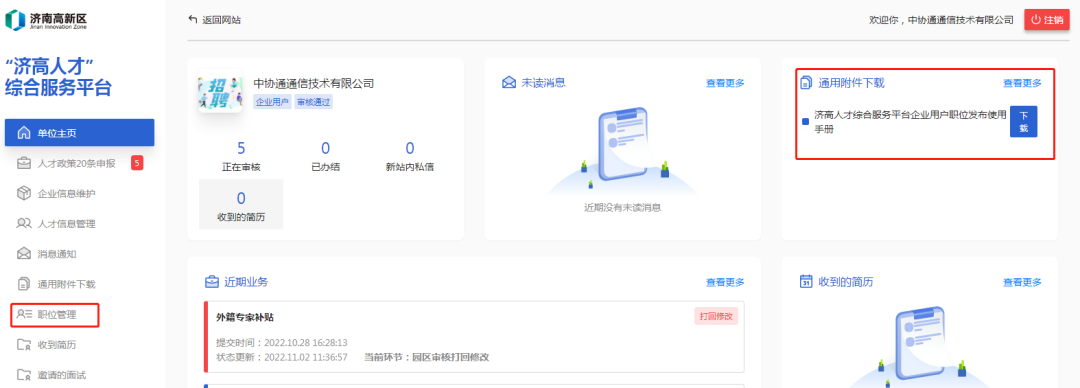Image resolution: width=1080 pixels, height=388 pixels.
Task: Click the home icon beside 单位主页
Action: (x=23, y=132)
